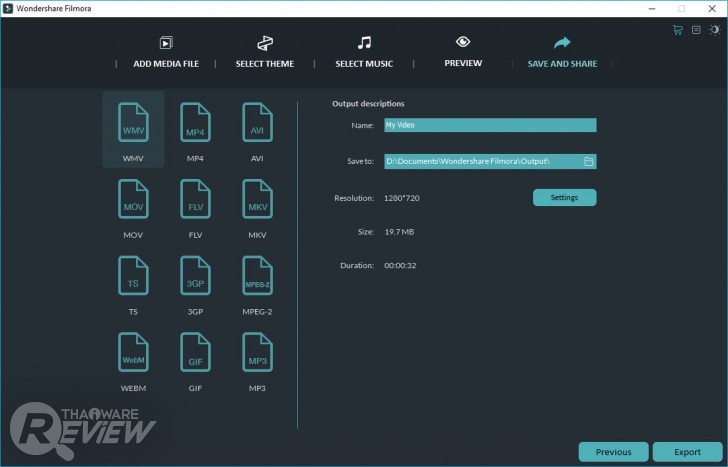Open the resolution Settings button
728x467 pixels.
(x=565, y=197)
